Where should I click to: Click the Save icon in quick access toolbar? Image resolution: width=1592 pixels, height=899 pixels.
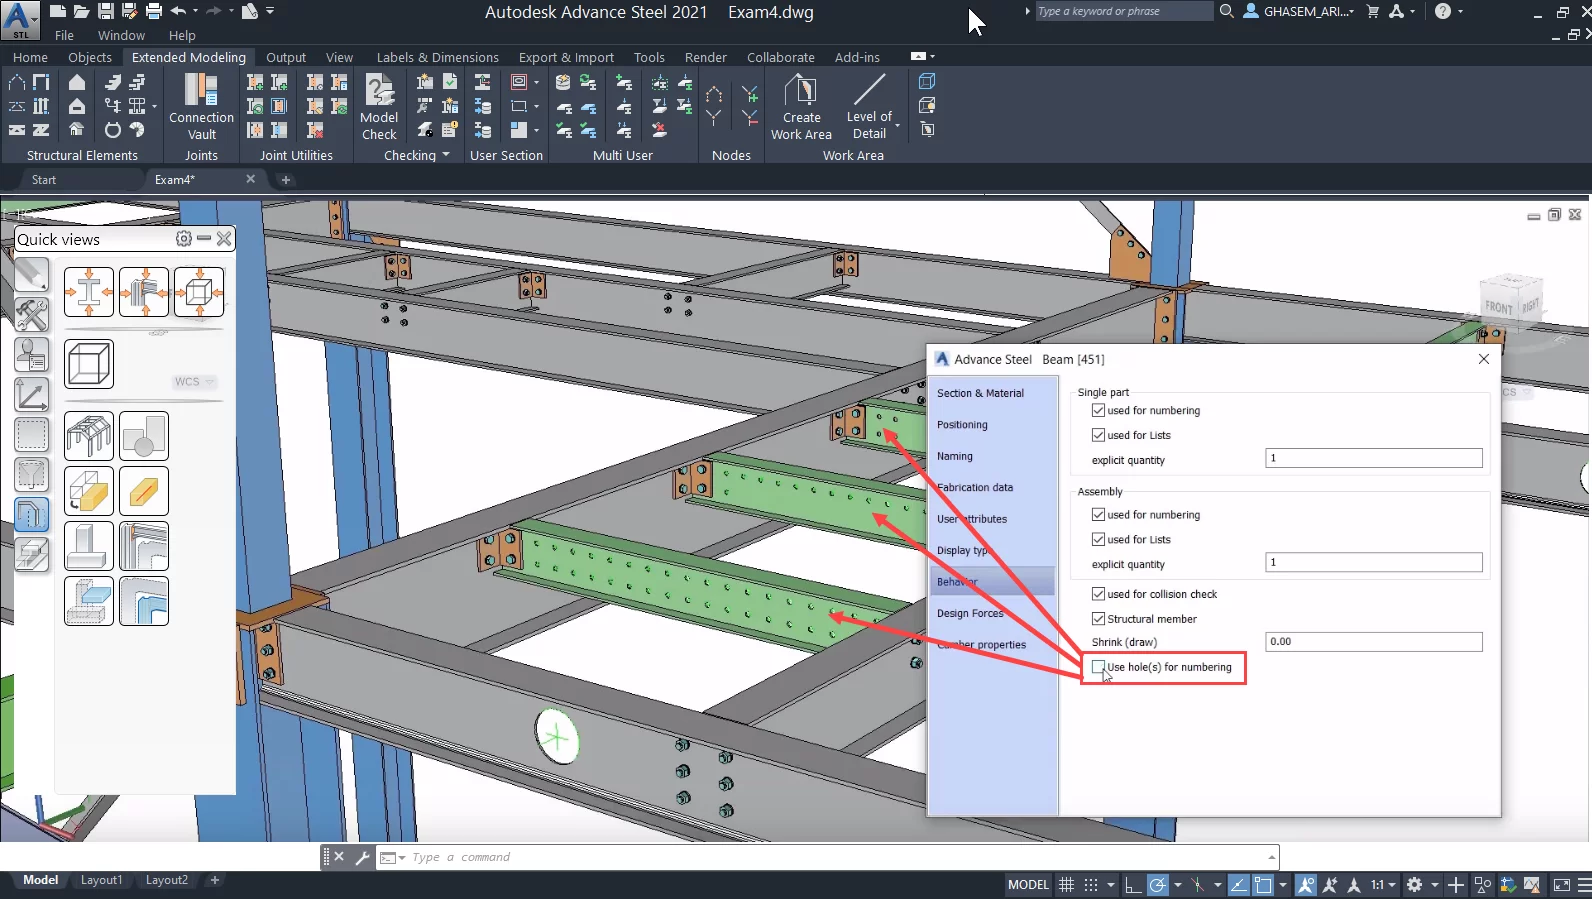click(x=105, y=11)
